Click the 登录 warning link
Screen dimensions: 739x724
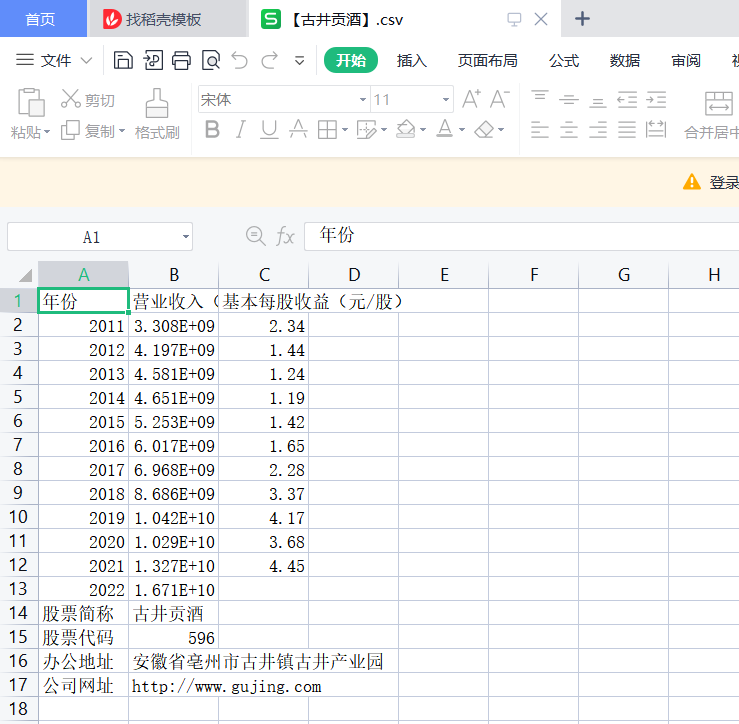pyautogui.click(x=724, y=182)
